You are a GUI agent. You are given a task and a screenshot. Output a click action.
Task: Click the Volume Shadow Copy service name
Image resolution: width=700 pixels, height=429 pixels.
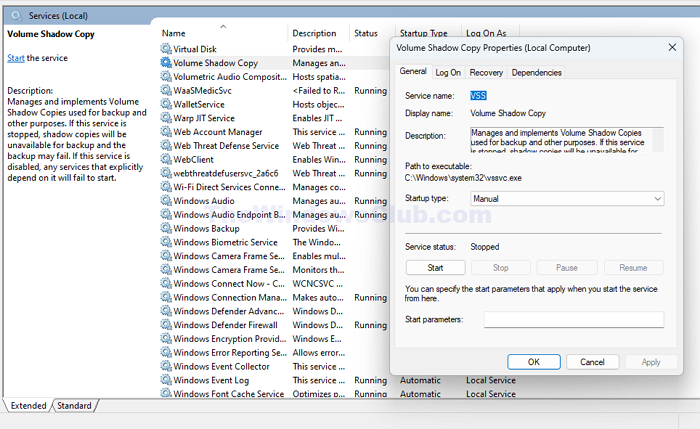tap(216, 63)
